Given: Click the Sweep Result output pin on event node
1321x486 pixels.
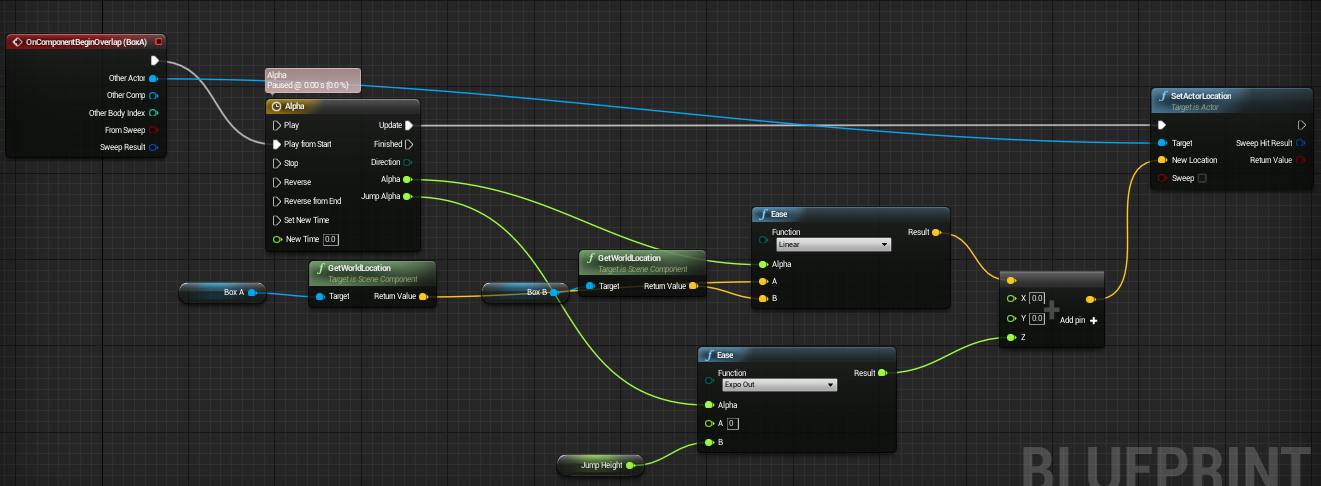Looking at the screenshot, I should (x=153, y=147).
